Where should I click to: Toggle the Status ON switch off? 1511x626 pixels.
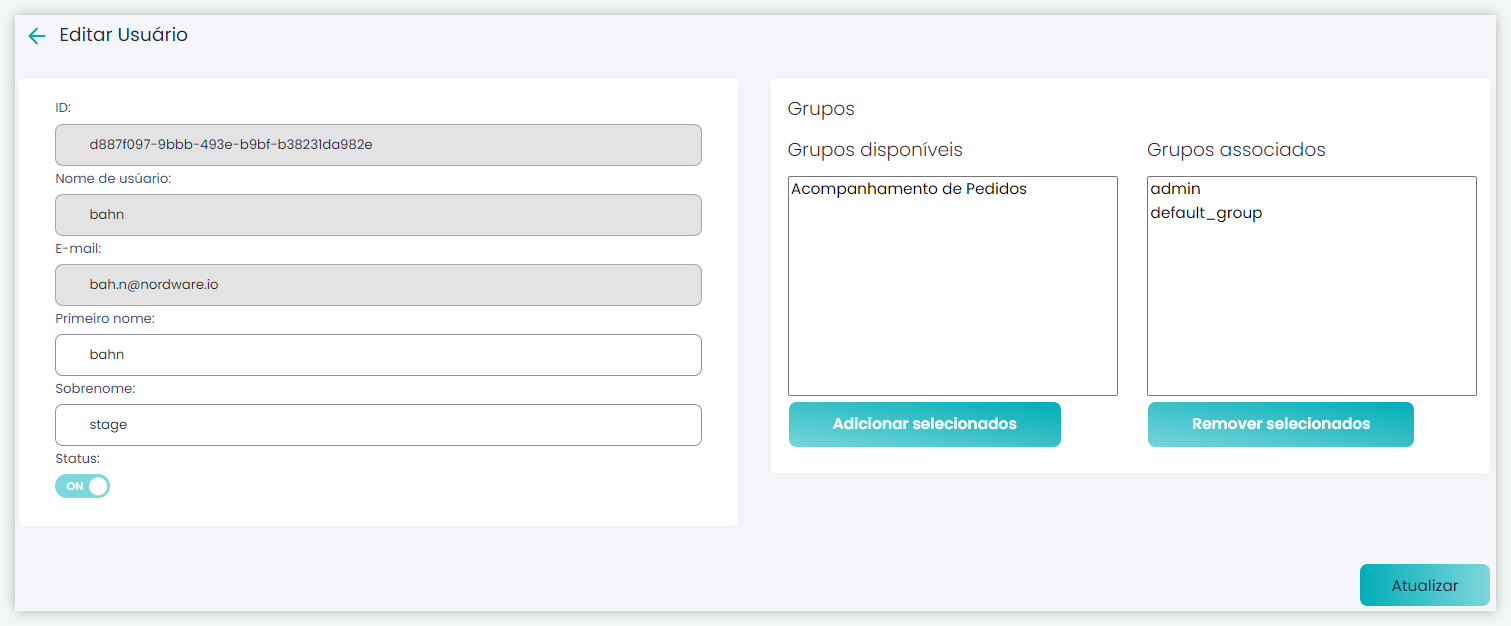tap(82, 486)
